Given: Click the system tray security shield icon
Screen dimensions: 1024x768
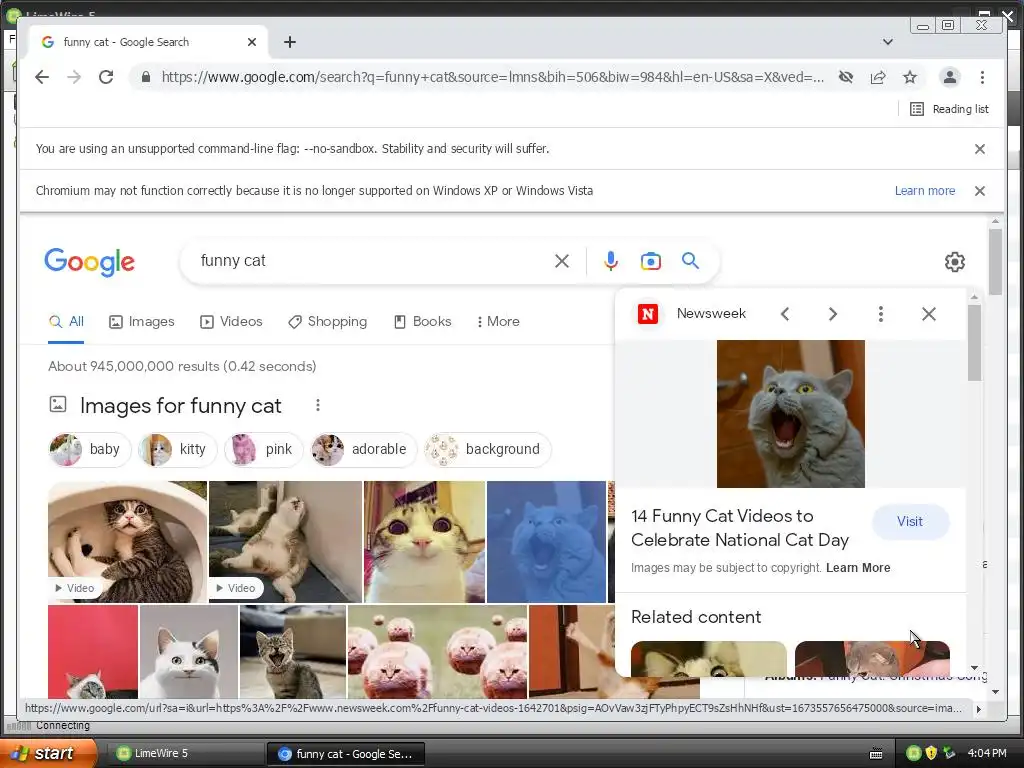Looking at the screenshot, I should point(931,753).
